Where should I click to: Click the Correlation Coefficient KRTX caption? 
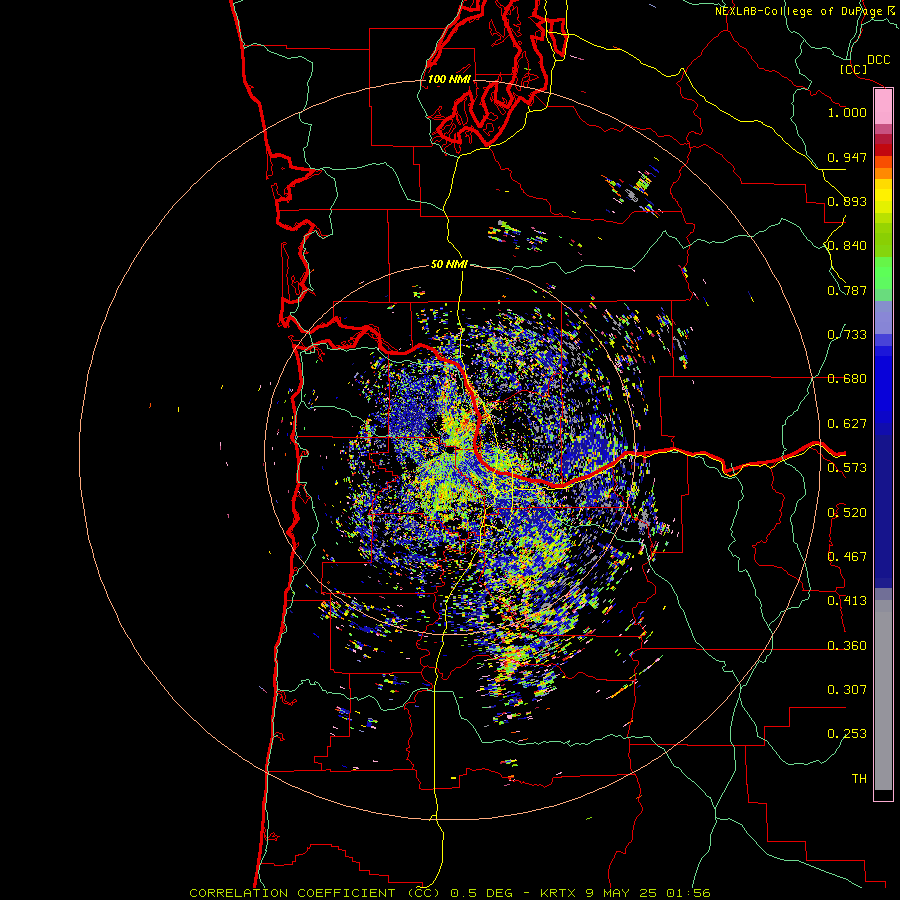pos(450,893)
